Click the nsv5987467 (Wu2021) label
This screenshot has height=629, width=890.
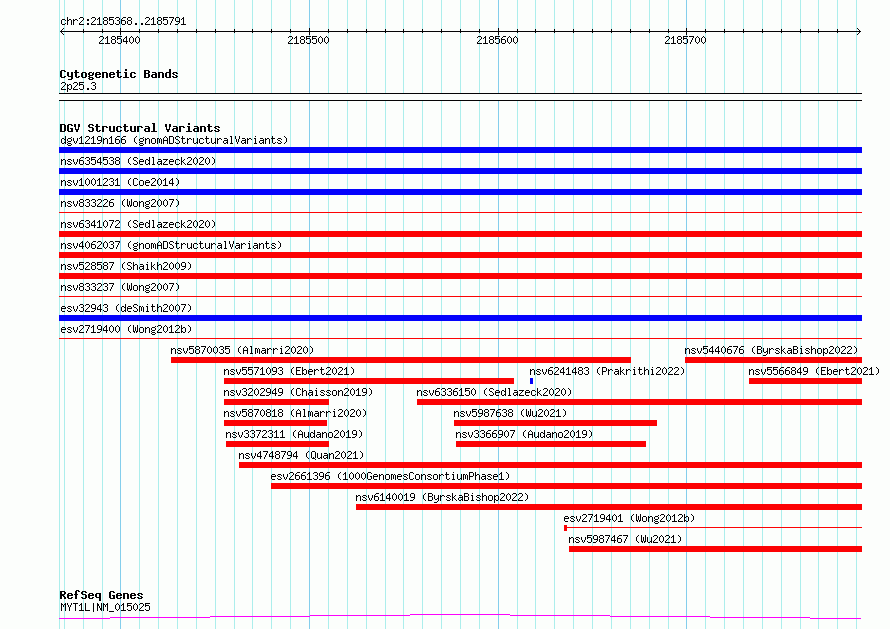click(x=625, y=539)
